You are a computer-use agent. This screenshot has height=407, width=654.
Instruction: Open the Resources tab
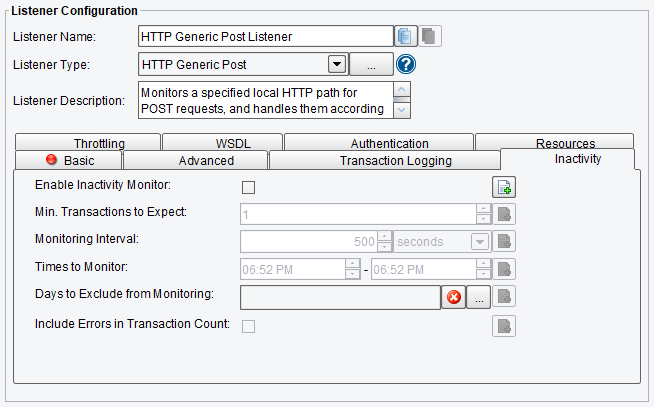click(x=554, y=142)
